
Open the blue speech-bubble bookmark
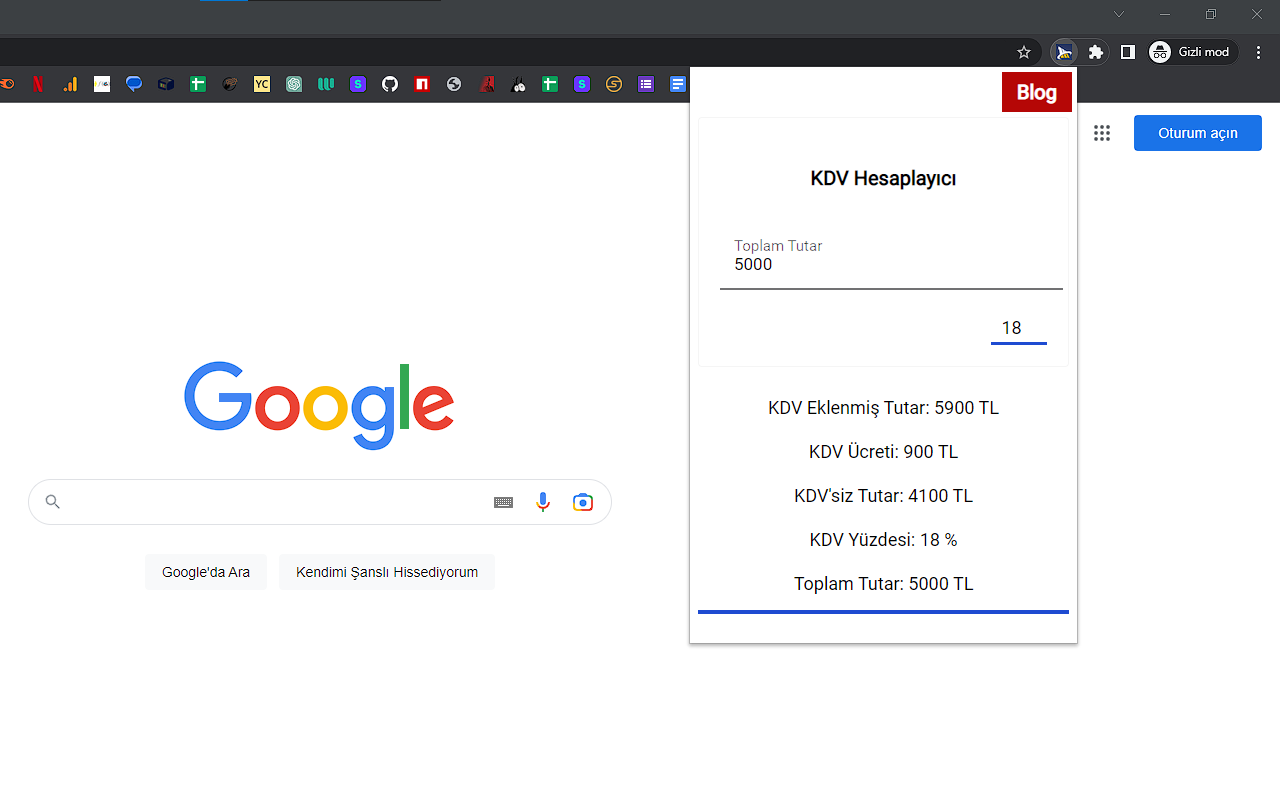point(134,84)
